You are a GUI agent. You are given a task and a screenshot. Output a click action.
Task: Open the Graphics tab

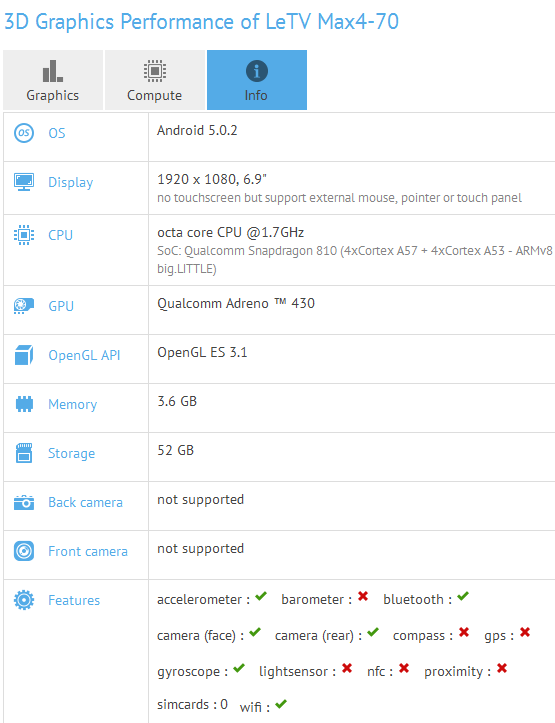point(53,80)
